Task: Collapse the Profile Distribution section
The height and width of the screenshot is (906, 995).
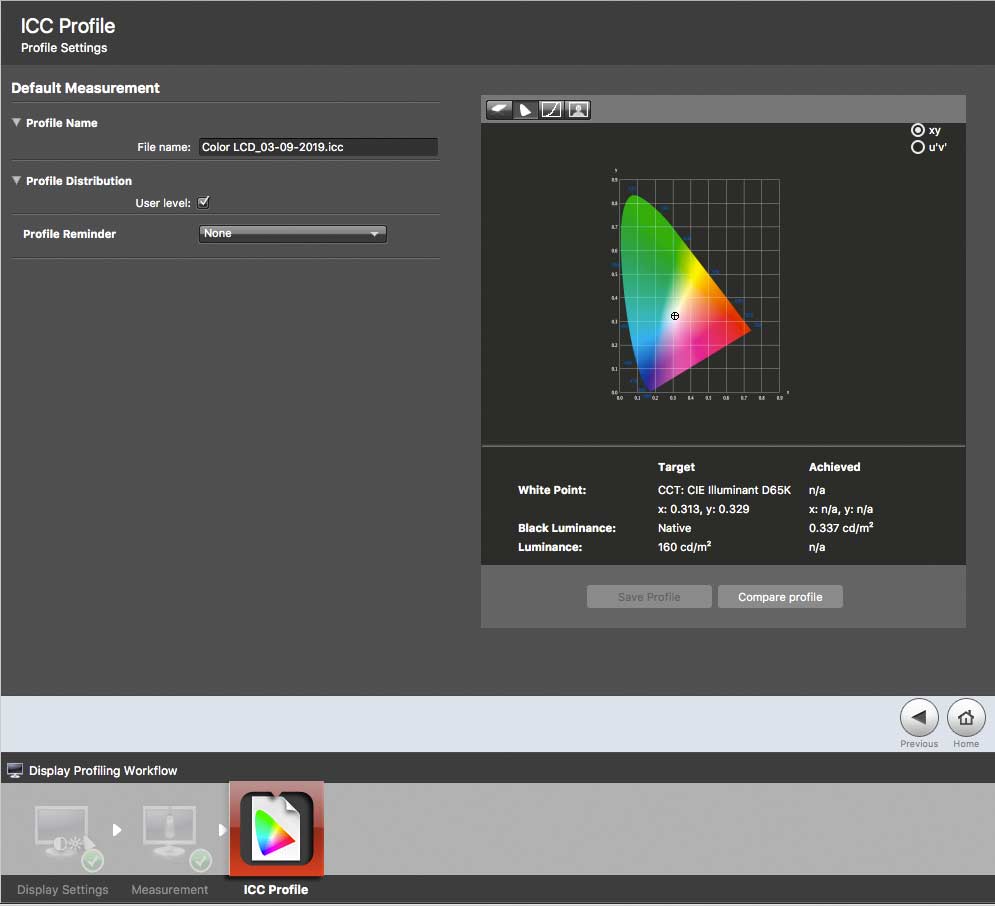Action: pyautogui.click(x=16, y=180)
